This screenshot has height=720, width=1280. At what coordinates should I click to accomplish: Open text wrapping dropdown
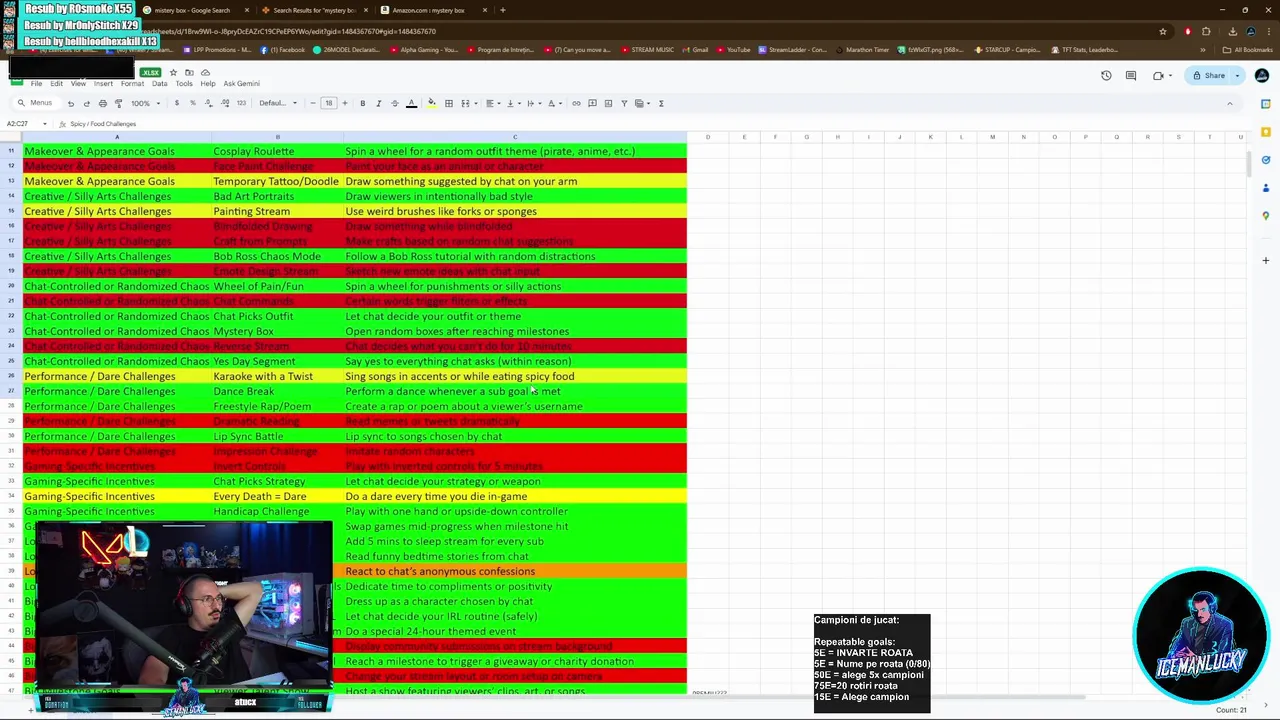(x=534, y=103)
